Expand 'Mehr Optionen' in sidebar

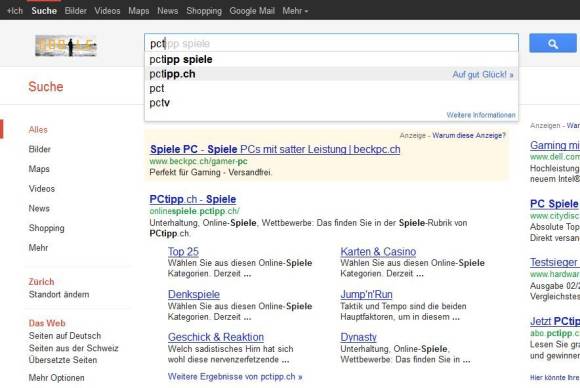pos(57,378)
